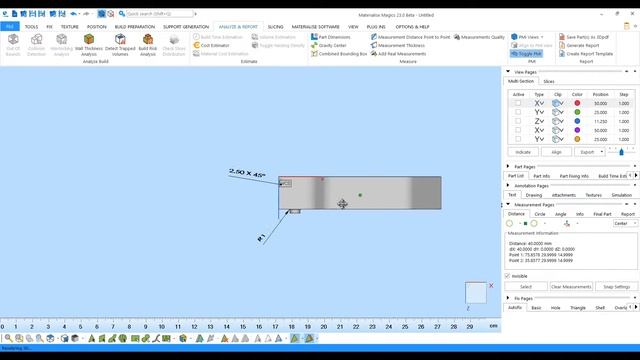The height and width of the screenshot is (360, 640).
Task: Click the measurement coordinate system icon
Action: pyautogui.click(x=567, y=223)
